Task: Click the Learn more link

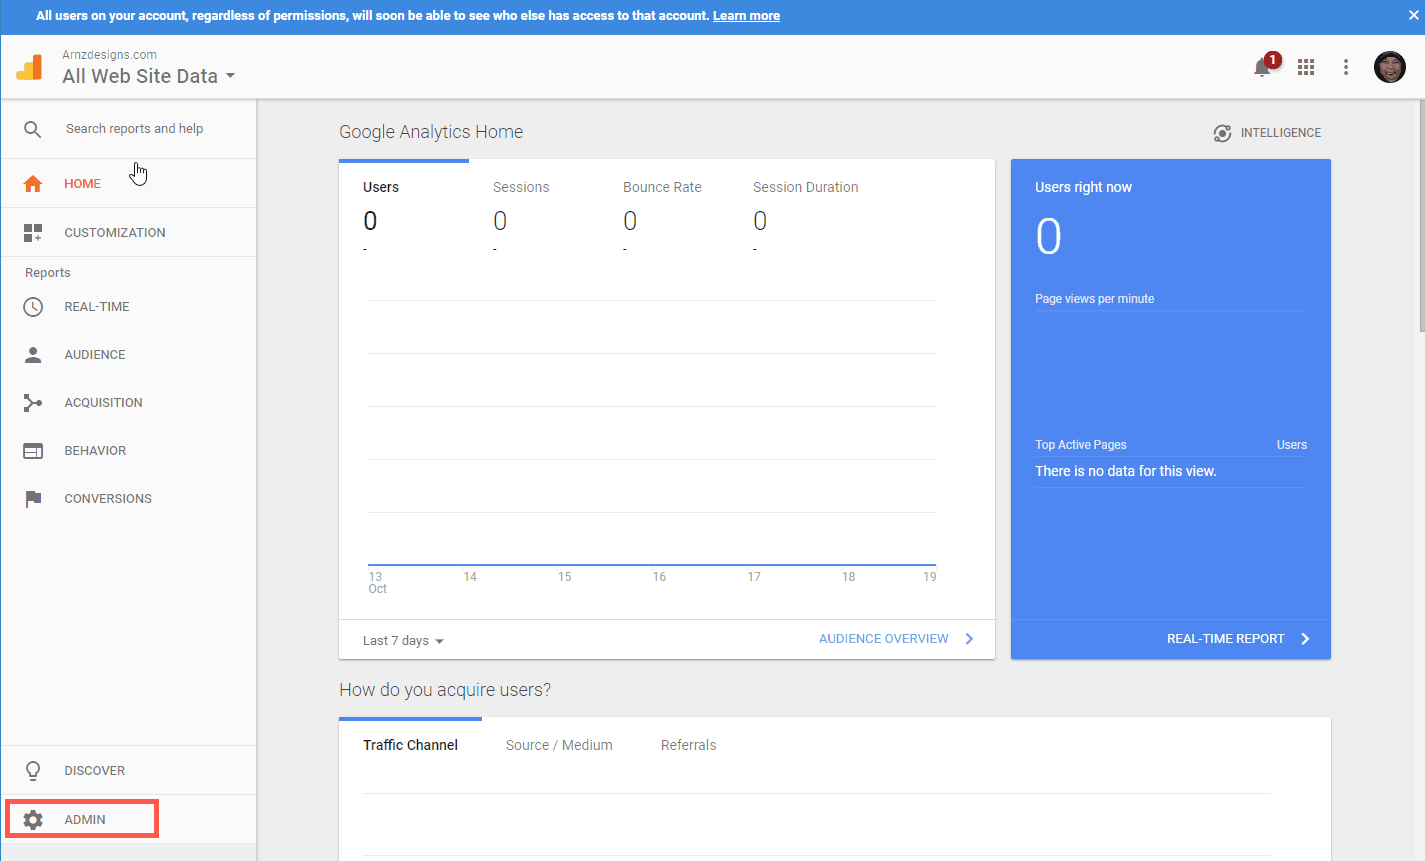Action: point(746,16)
